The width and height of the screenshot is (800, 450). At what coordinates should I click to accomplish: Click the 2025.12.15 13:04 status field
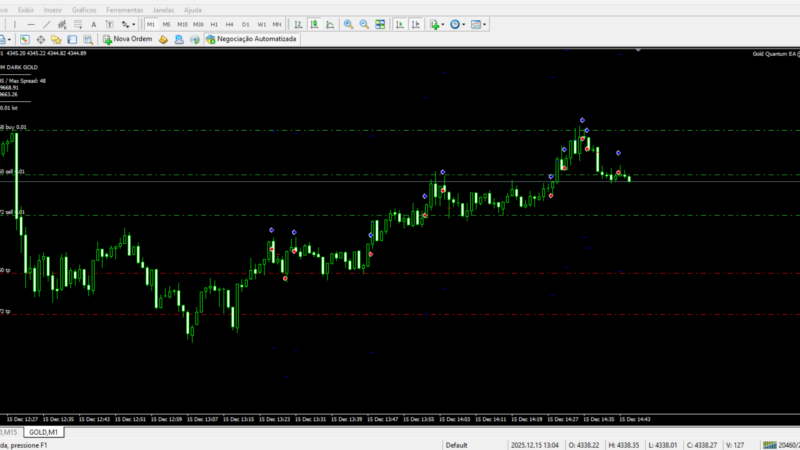click(535, 445)
